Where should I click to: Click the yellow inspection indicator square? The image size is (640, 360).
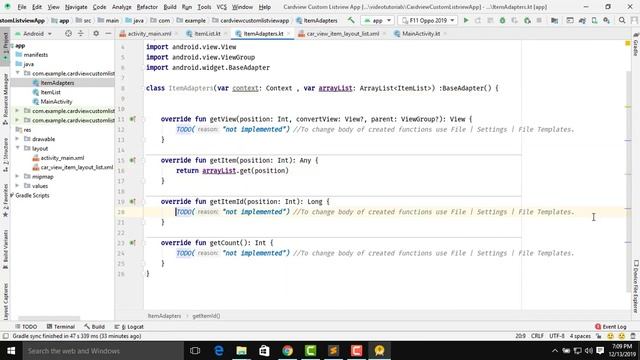628,43
